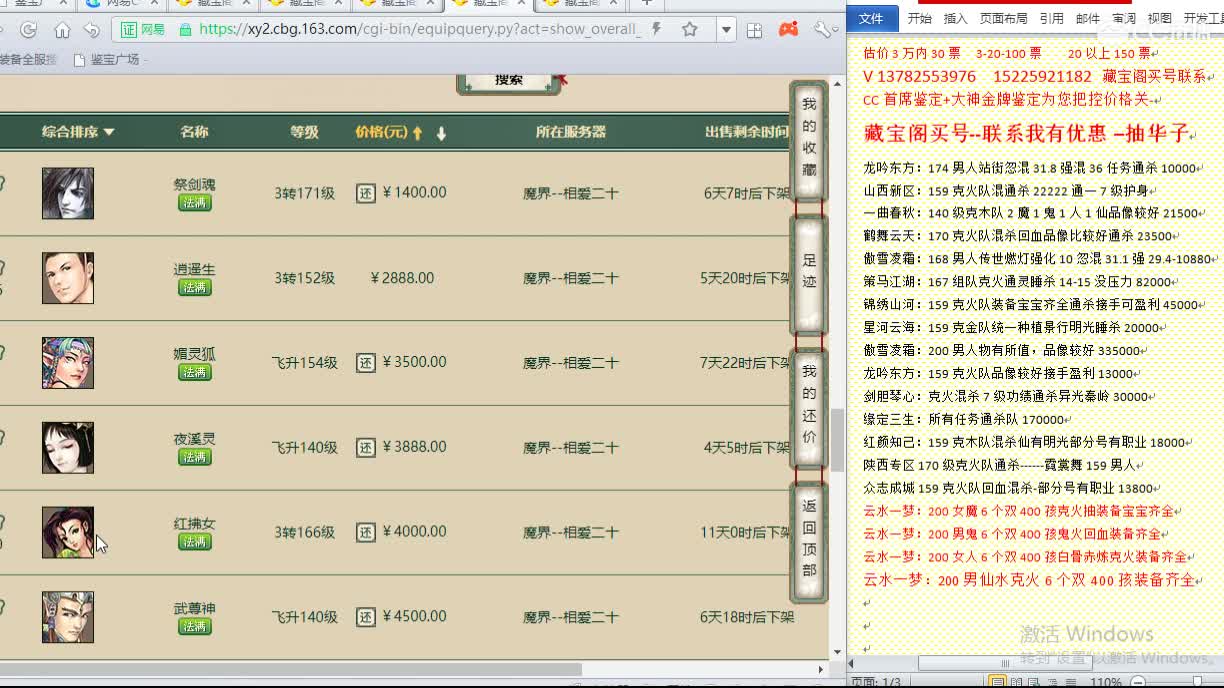Viewport: 1224px width, 688px height.
Task: Select the ¥2888.00 price
Action: [x=402, y=278]
